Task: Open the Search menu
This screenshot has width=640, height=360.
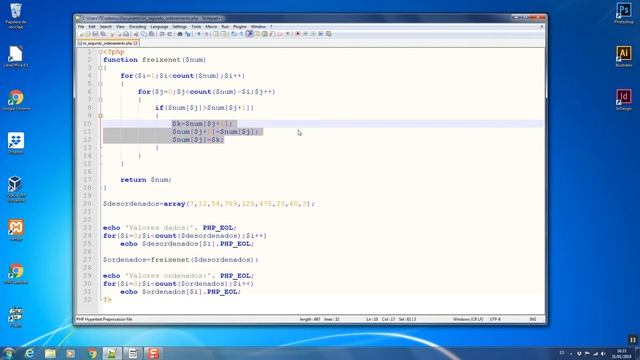Action: 105,27
